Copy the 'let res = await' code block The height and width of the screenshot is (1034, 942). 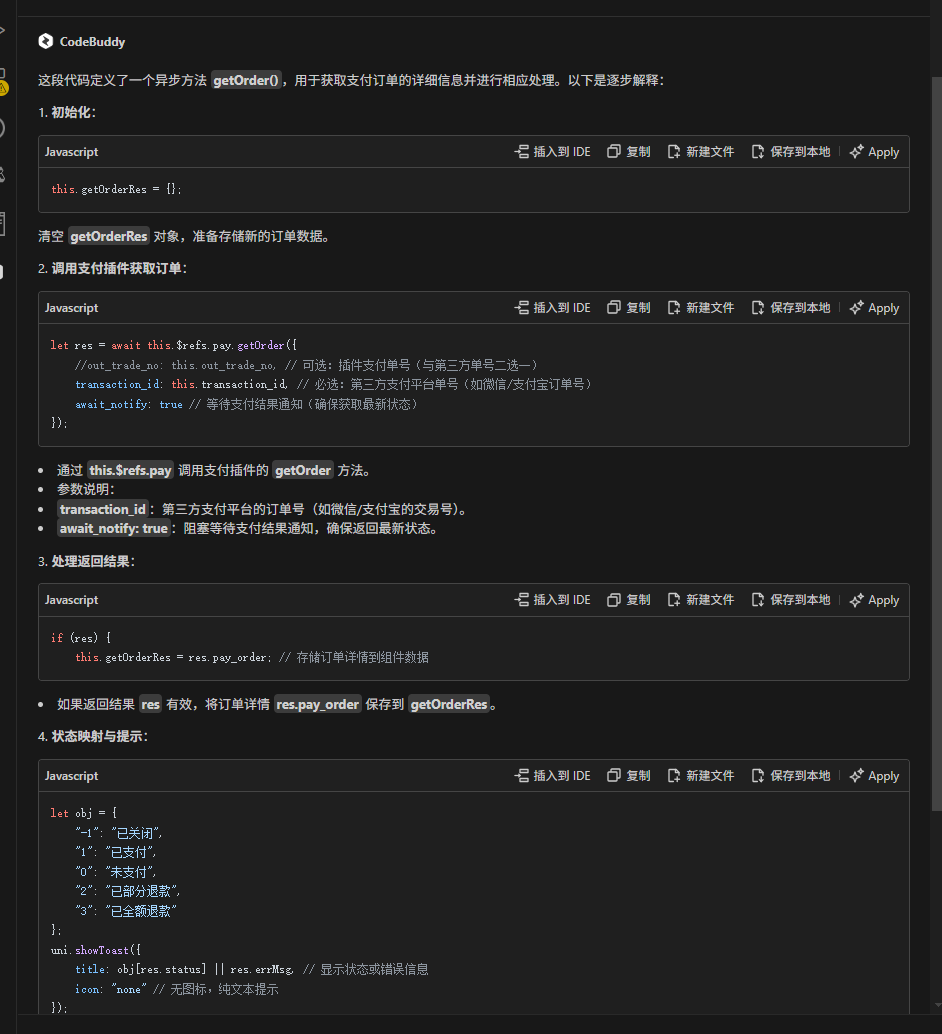pos(629,307)
